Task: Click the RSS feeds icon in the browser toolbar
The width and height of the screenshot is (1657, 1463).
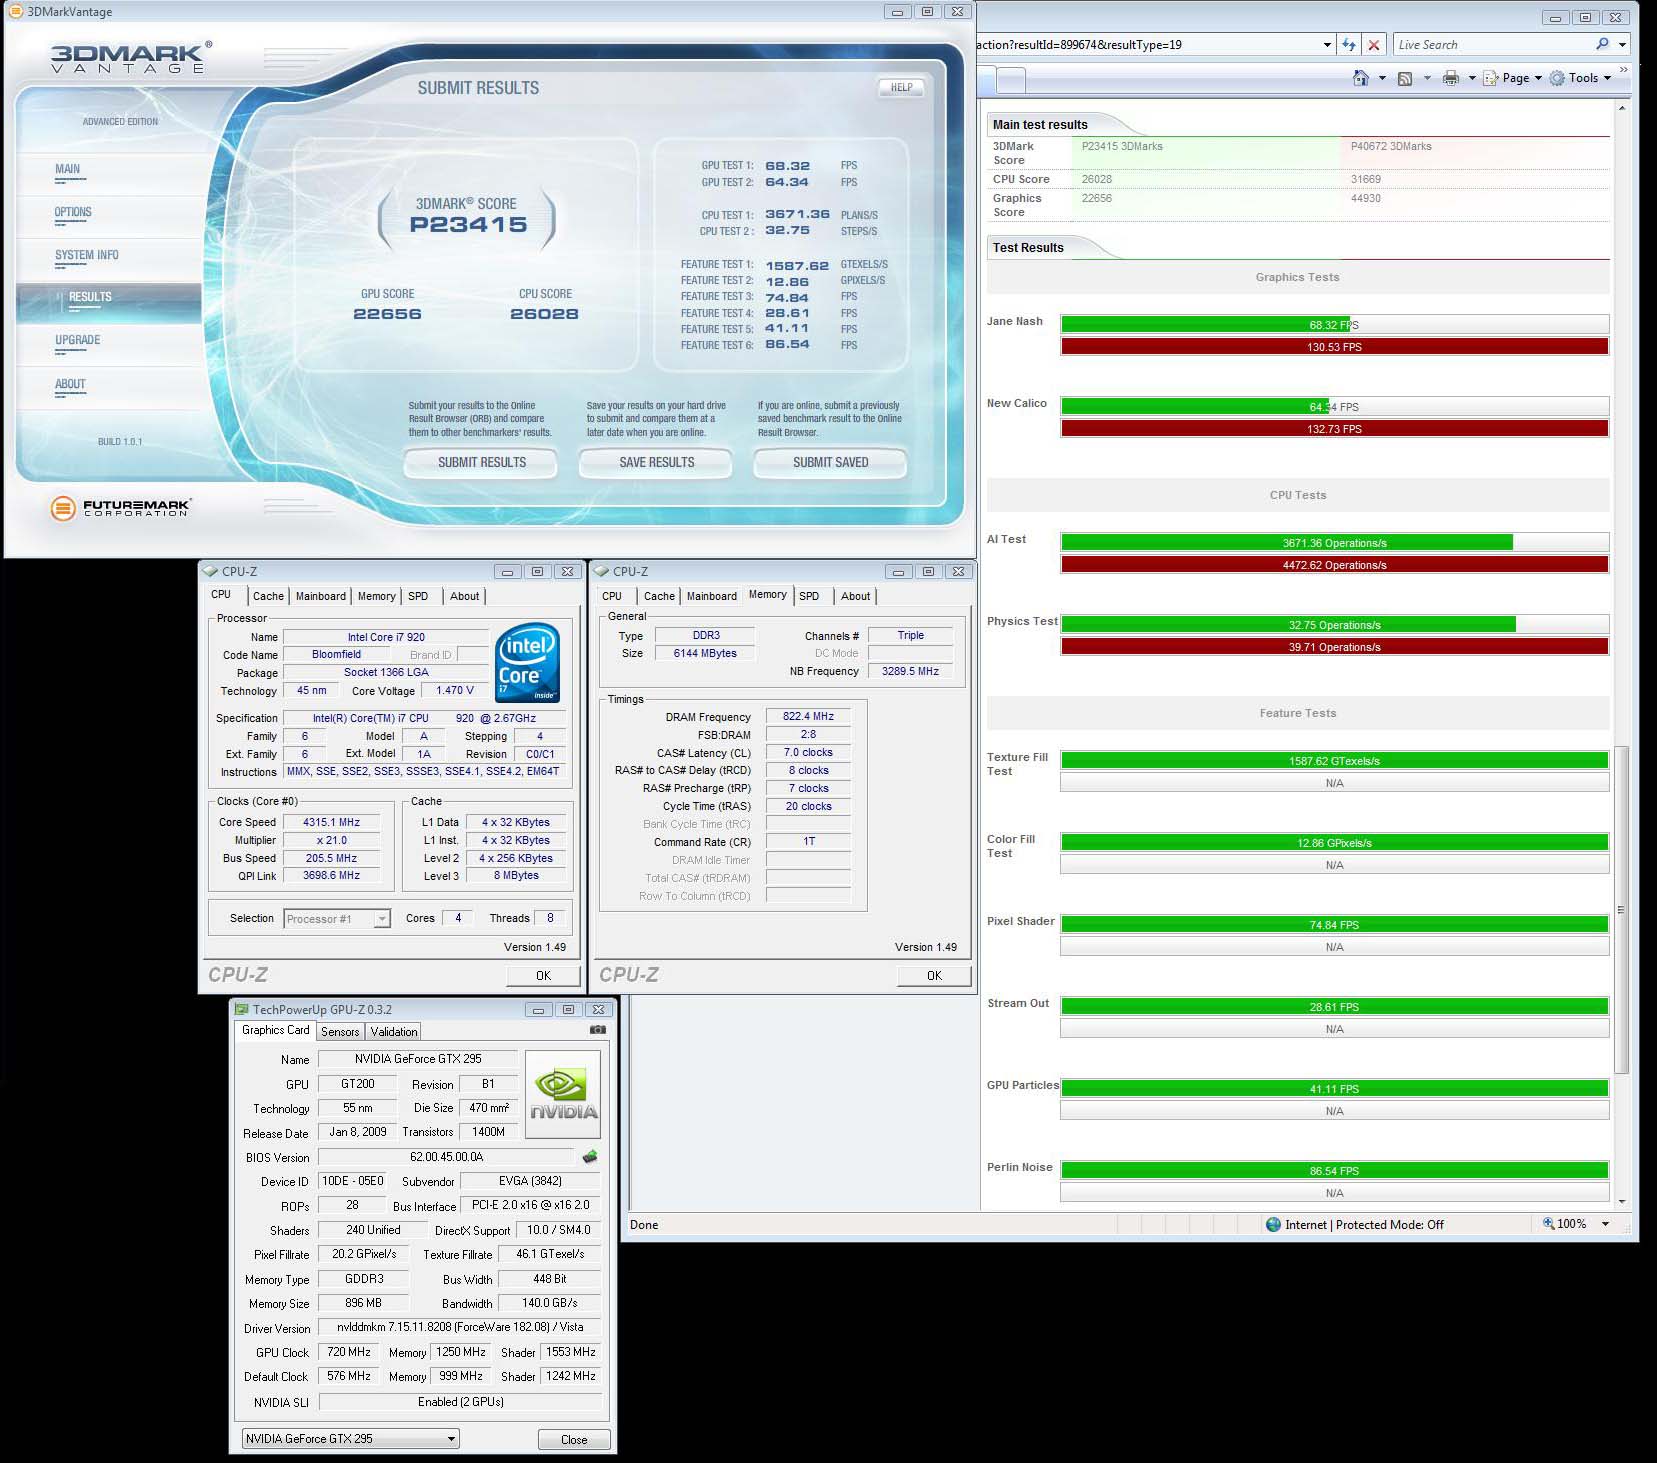Action: click(1405, 78)
